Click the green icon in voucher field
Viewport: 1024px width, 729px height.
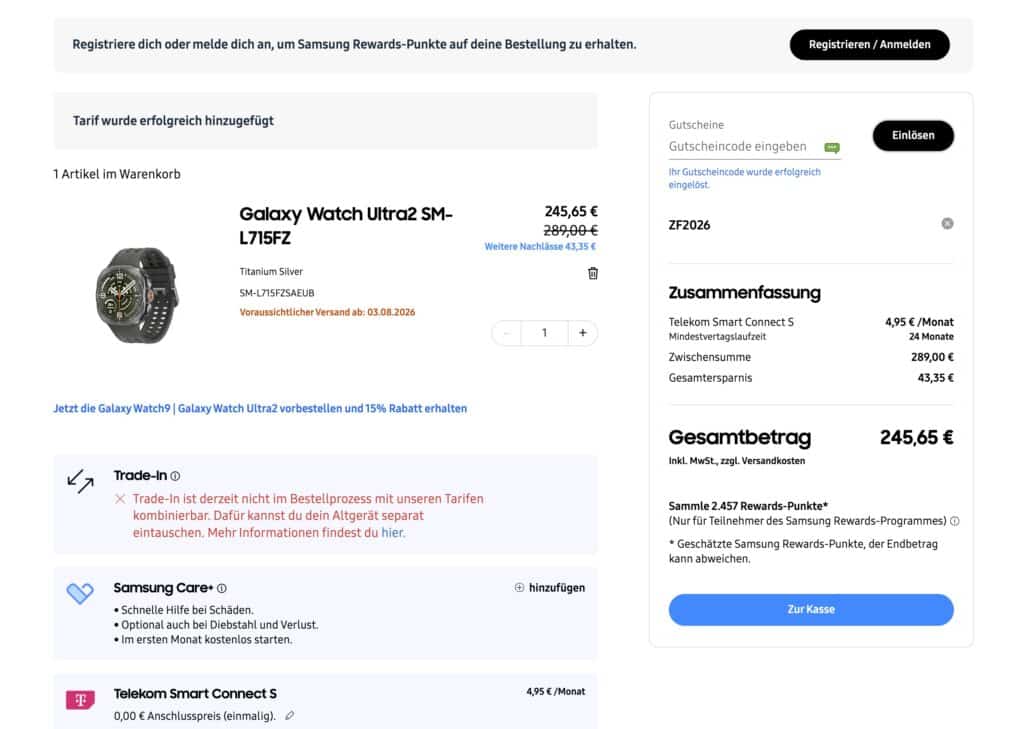(x=831, y=147)
